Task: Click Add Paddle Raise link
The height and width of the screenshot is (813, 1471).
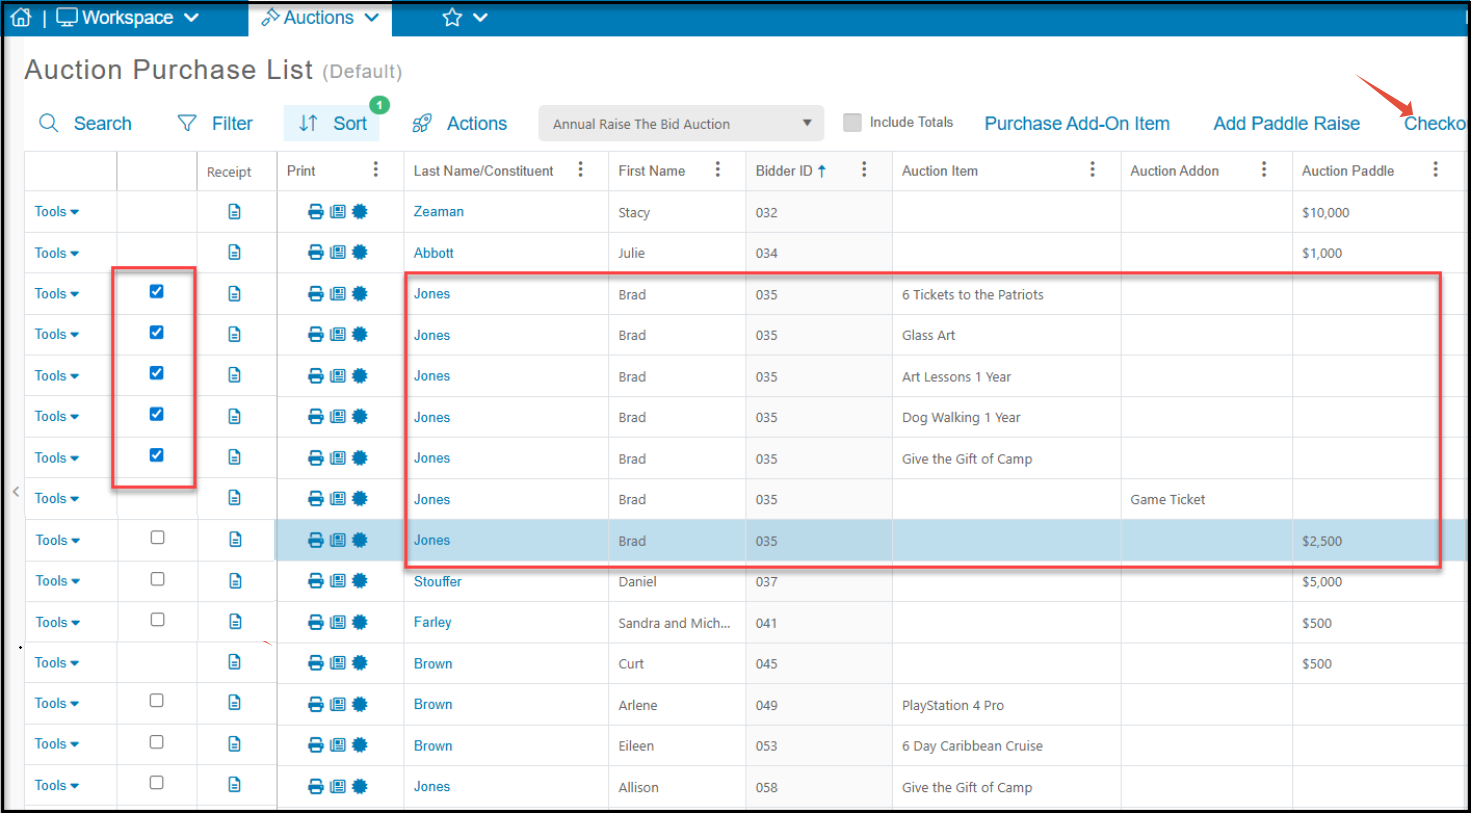Action: [x=1287, y=123]
